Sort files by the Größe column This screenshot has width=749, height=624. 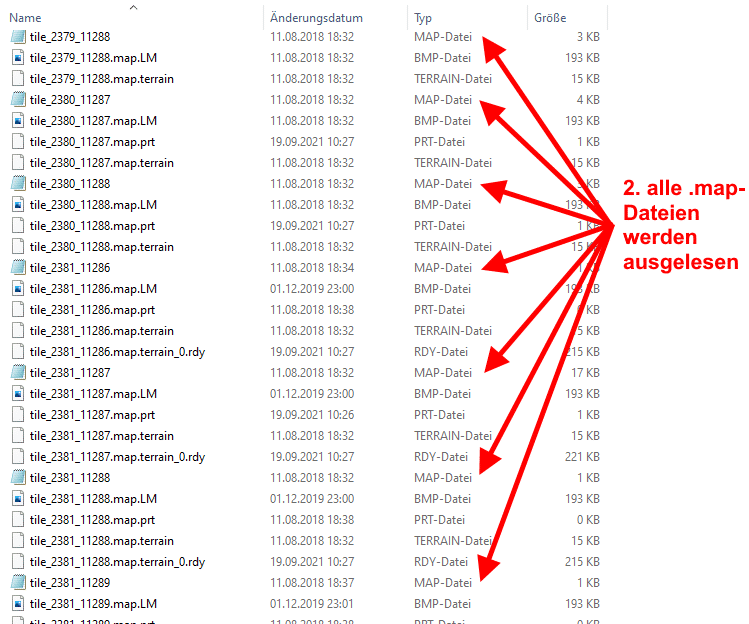tap(550, 18)
